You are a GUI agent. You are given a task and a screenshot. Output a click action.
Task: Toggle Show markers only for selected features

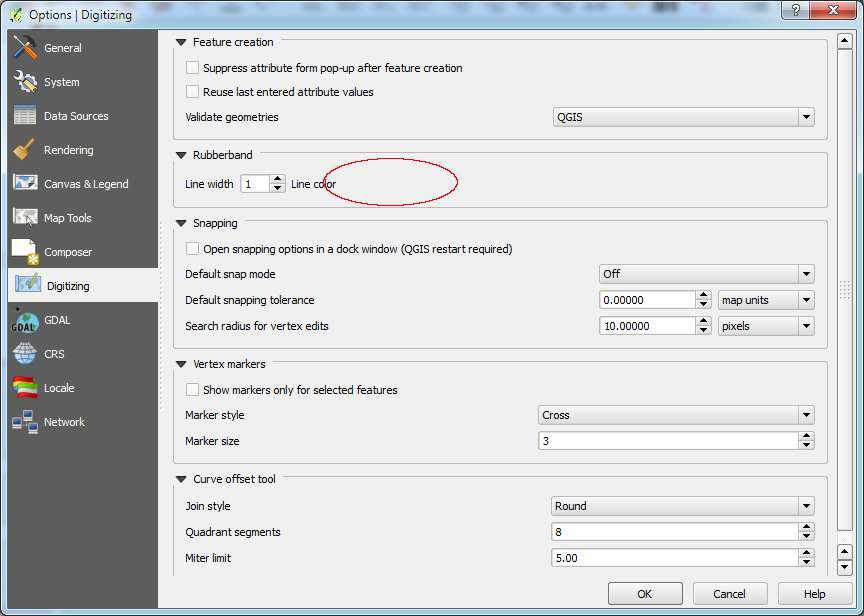[192, 390]
